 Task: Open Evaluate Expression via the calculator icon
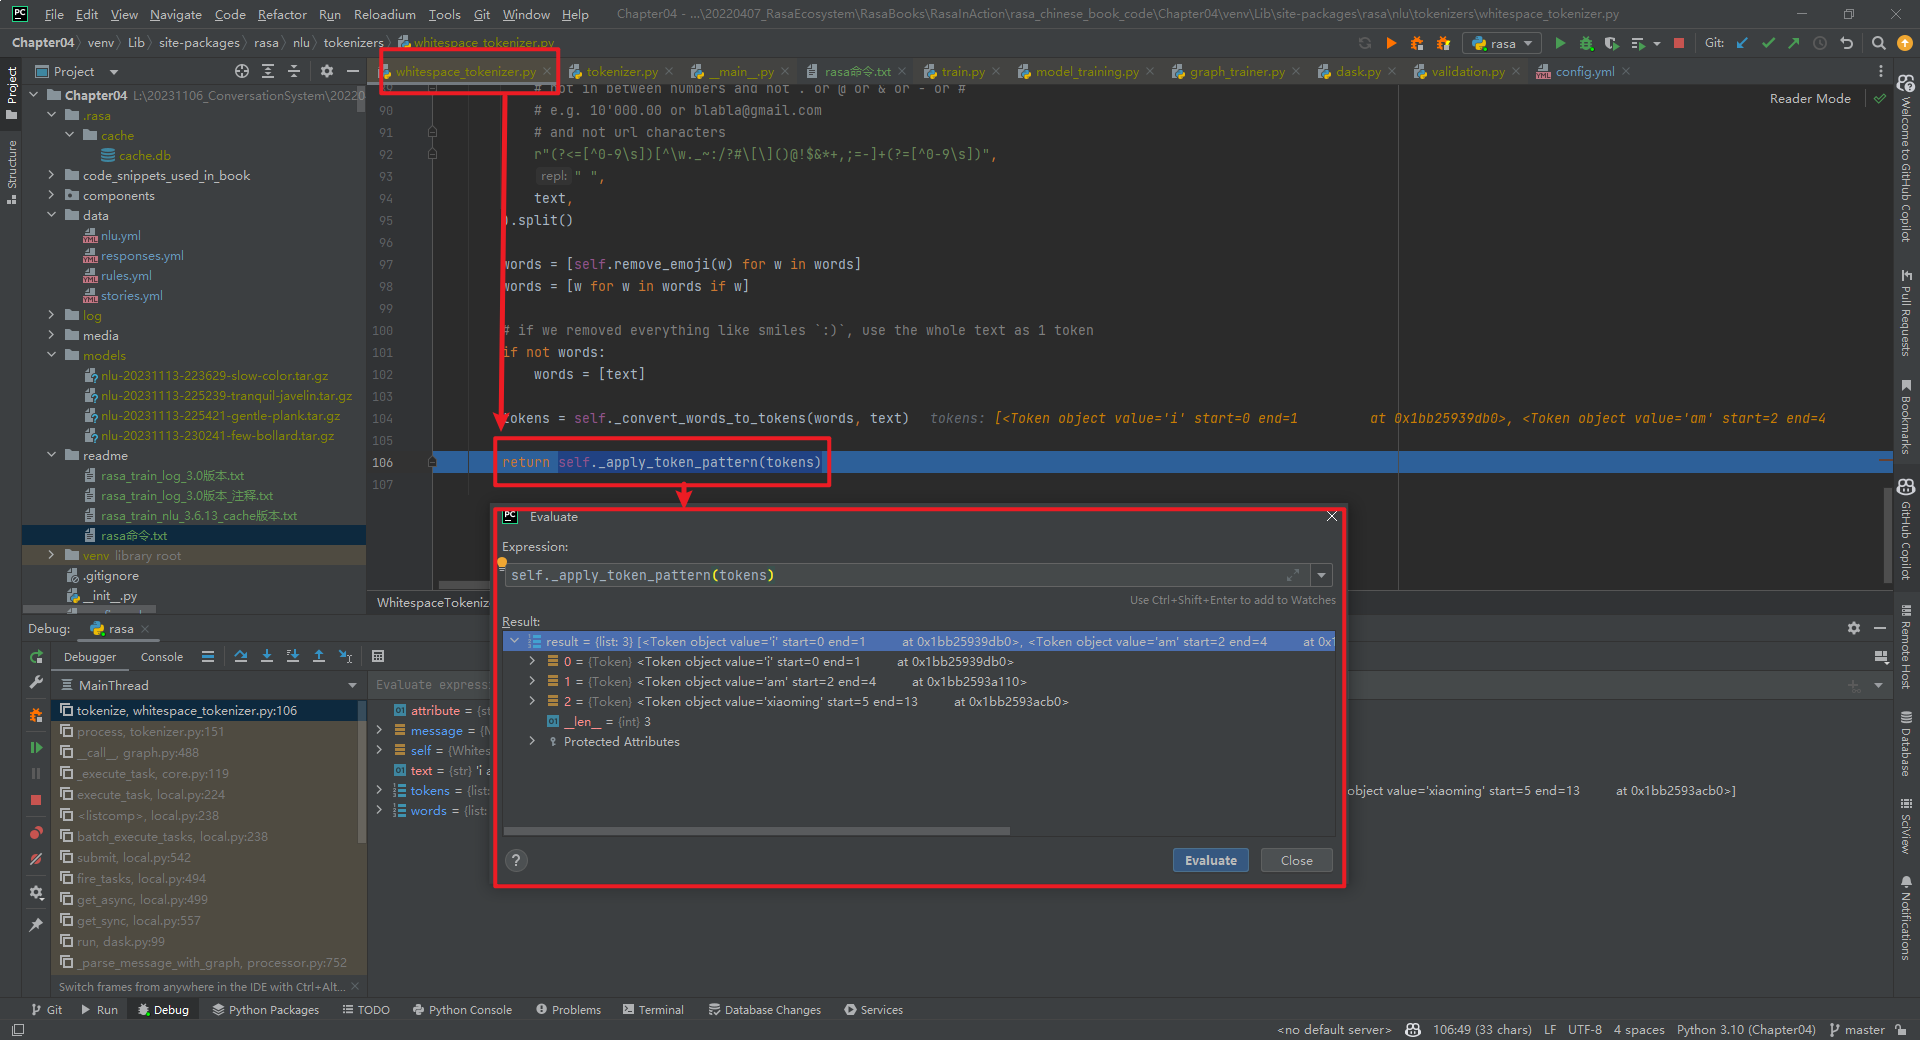click(x=378, y=656)
